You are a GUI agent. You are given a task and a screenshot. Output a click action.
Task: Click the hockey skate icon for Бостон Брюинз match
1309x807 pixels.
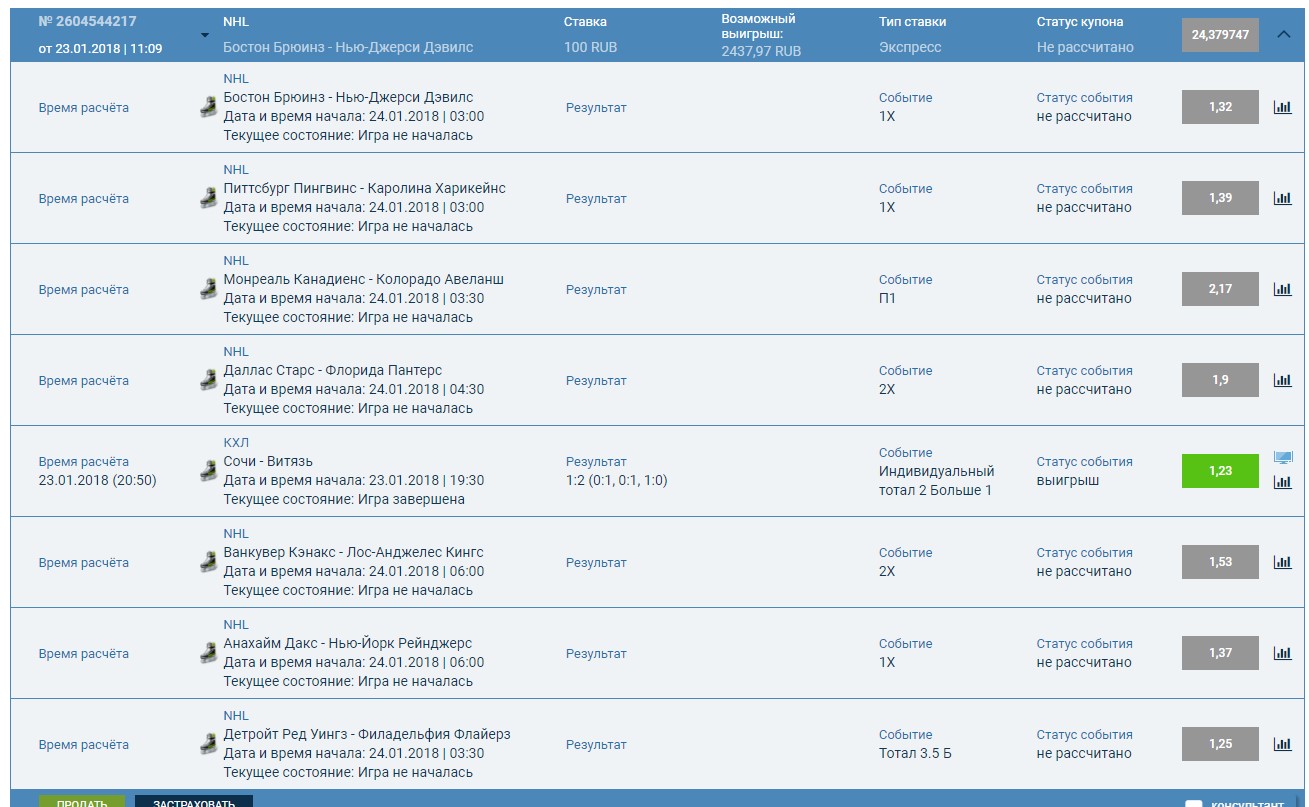point(208,107)
